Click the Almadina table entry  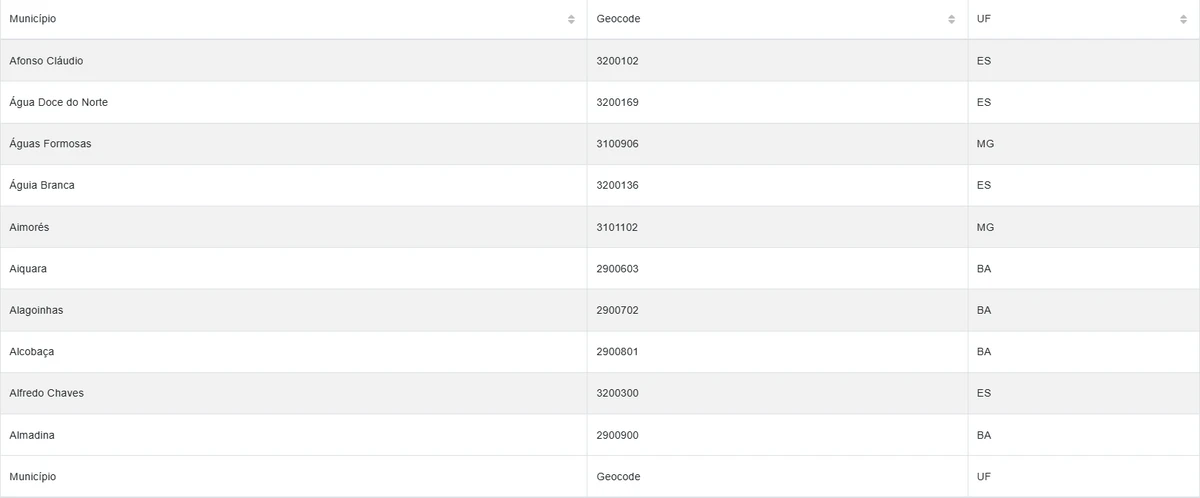tap(32, 435)
